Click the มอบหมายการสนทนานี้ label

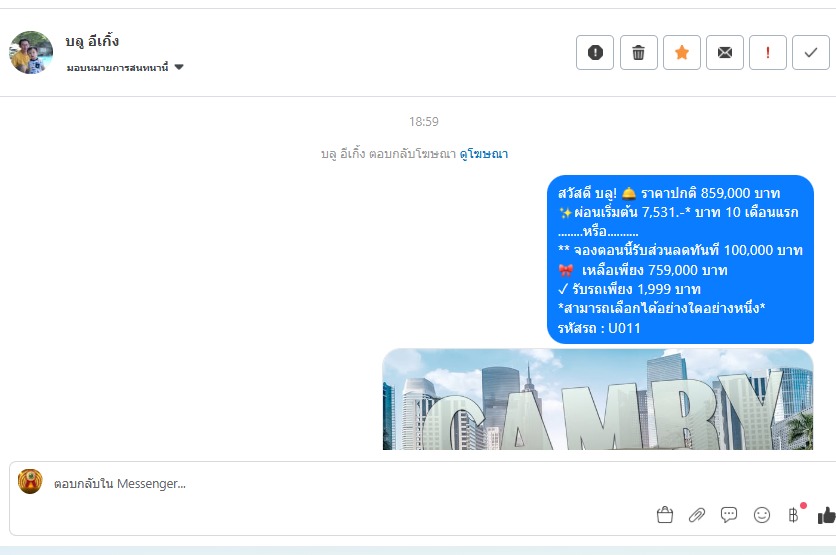[x=117, y=68]
